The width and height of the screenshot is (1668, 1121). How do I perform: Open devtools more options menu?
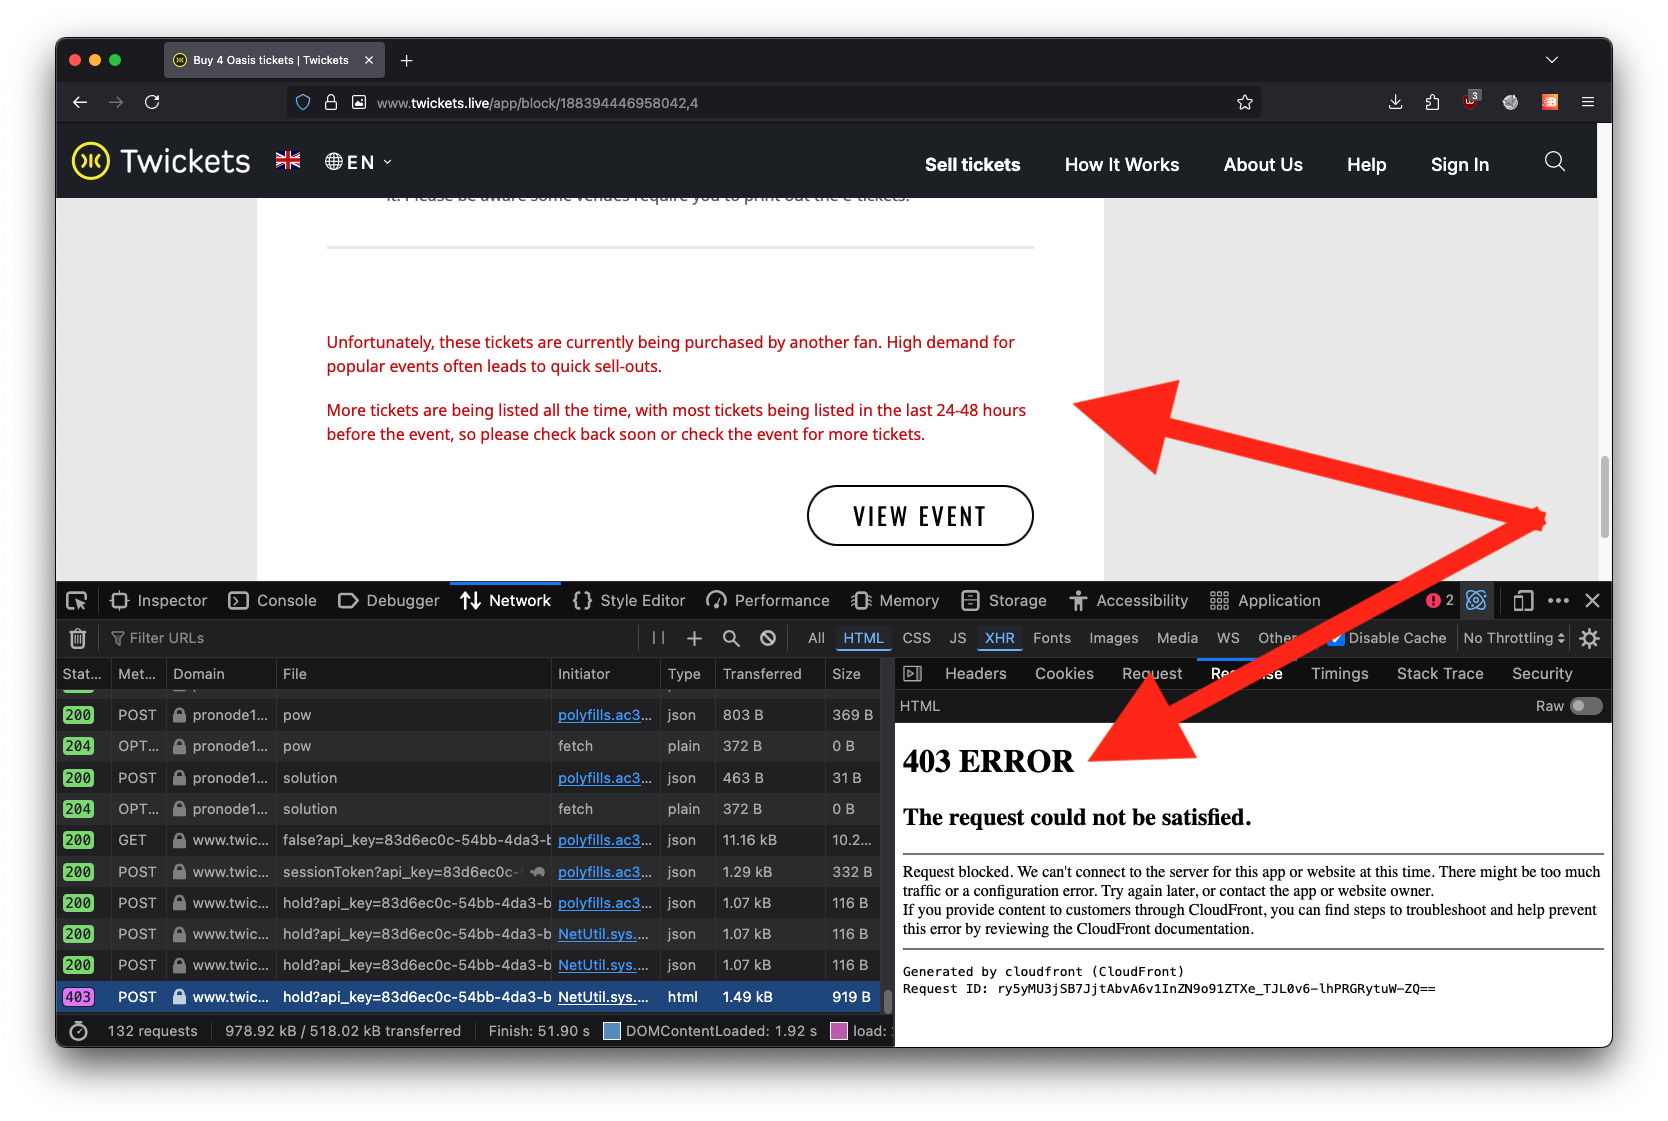1558,601
